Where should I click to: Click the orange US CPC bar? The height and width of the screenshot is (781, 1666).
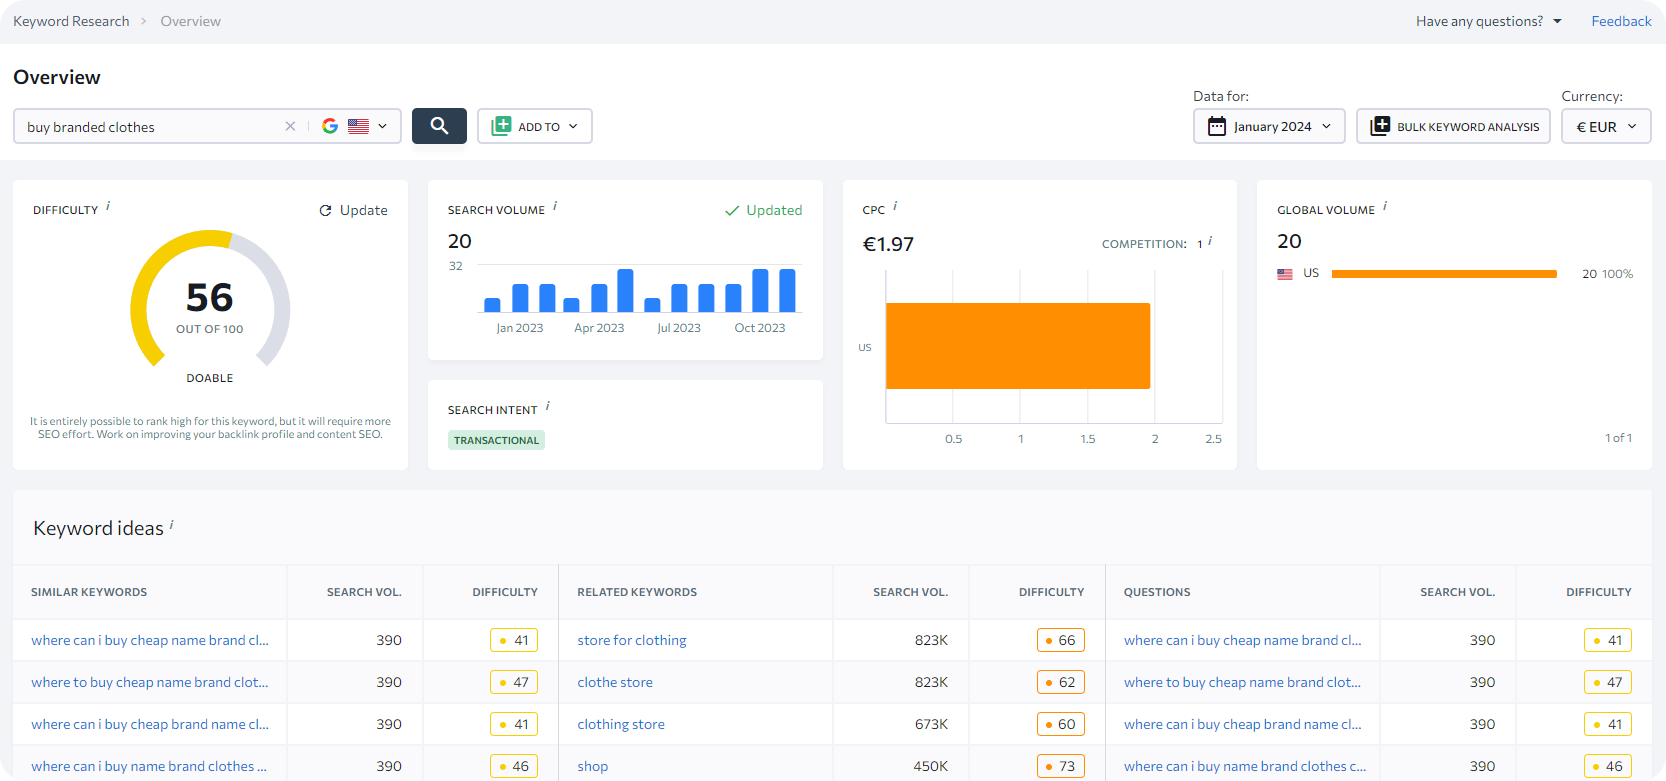(x=1017, y=346)
